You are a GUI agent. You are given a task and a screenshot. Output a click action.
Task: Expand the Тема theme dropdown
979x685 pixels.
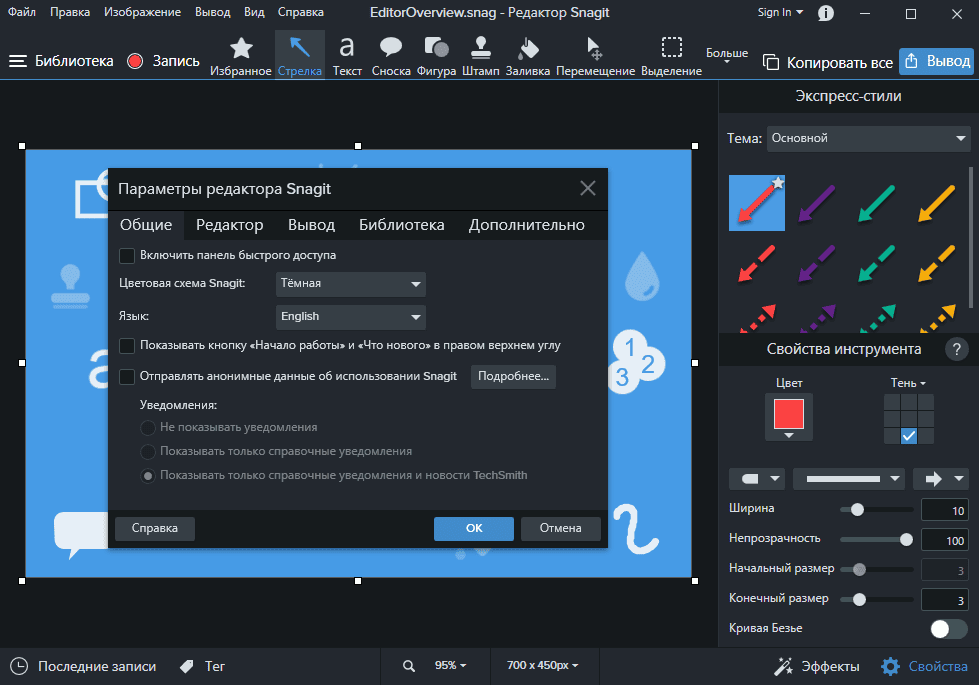(869, 138)
